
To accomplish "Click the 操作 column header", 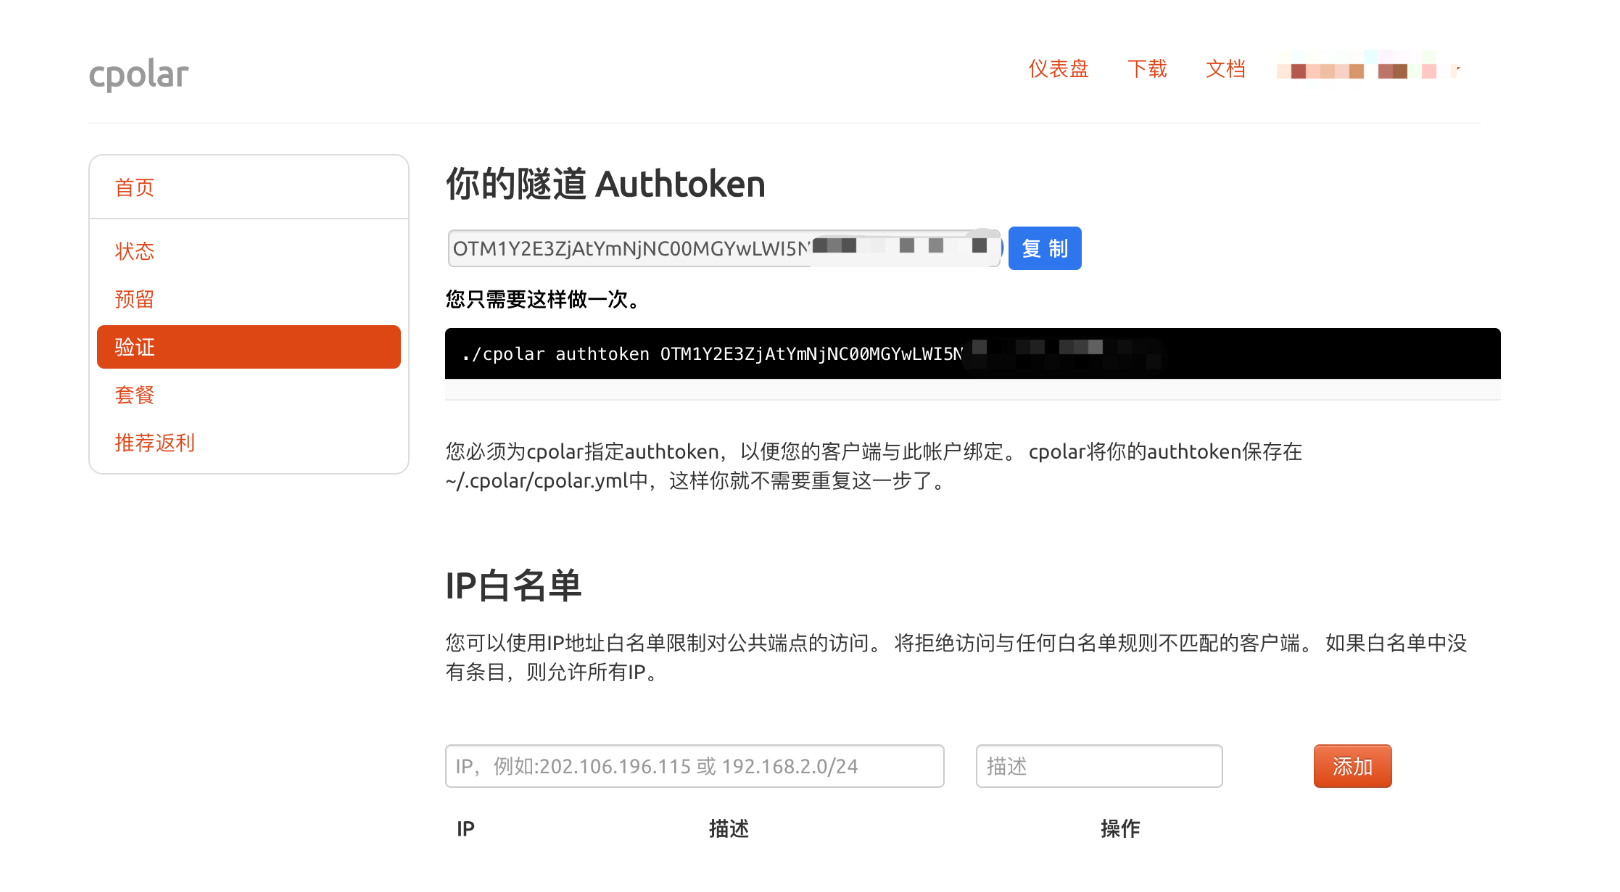I will (x=1120, y=829).
